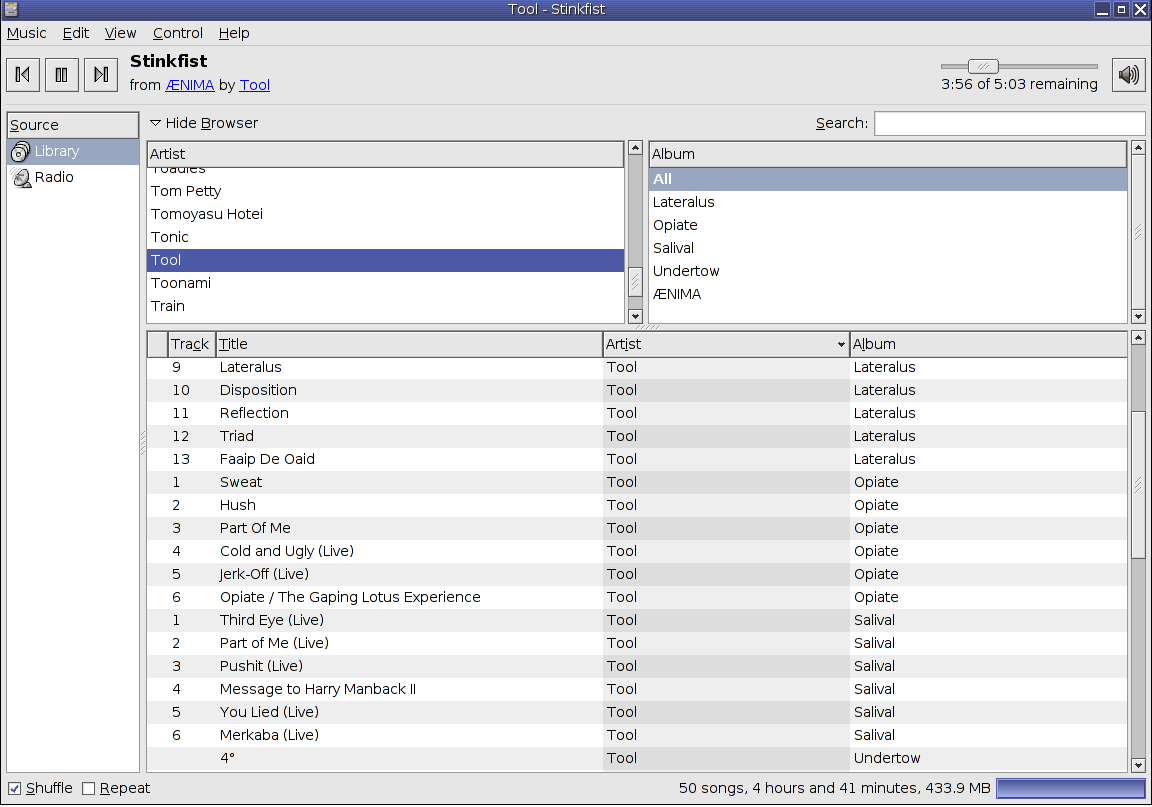Open the volume control speaker icon
The image size is (1152, 807).
[x=1128, y=74]
